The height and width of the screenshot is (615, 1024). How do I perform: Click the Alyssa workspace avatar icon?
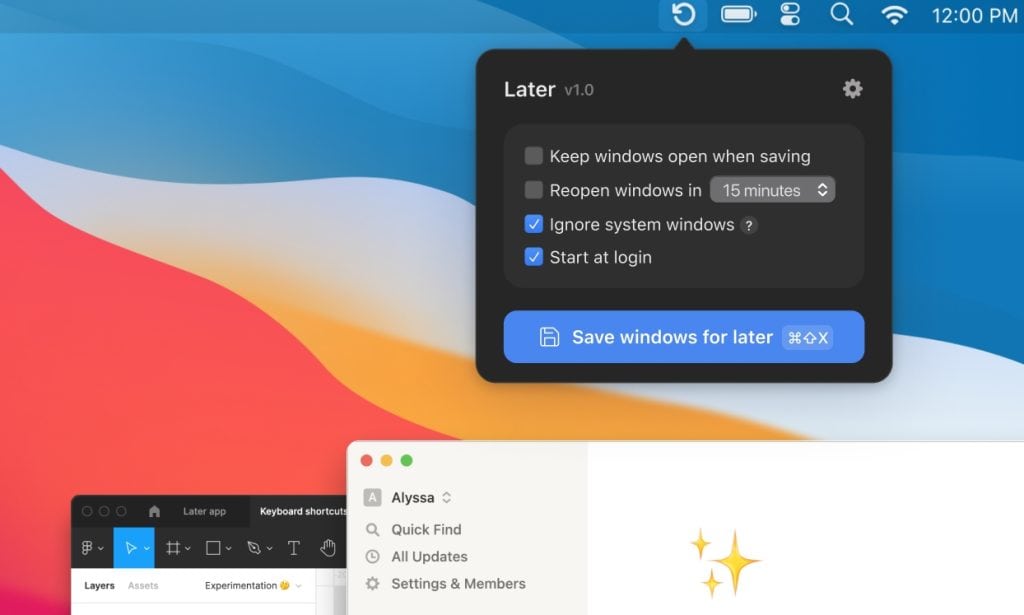point(372,497)
